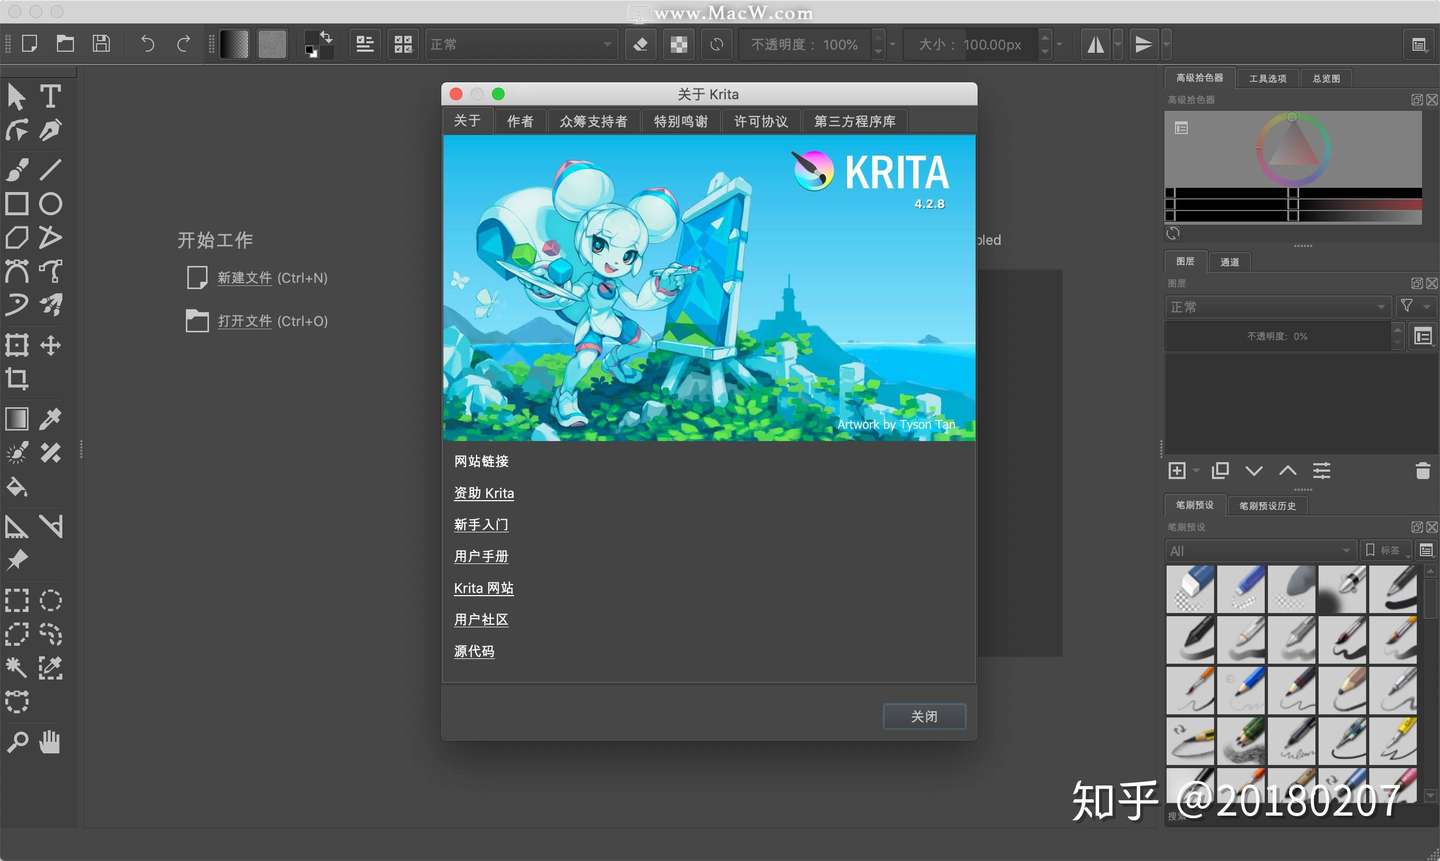Delete layer with the trash icon
Image resolution: width=1440 pixels, height=861 pixels.
tap(1423, 471)
